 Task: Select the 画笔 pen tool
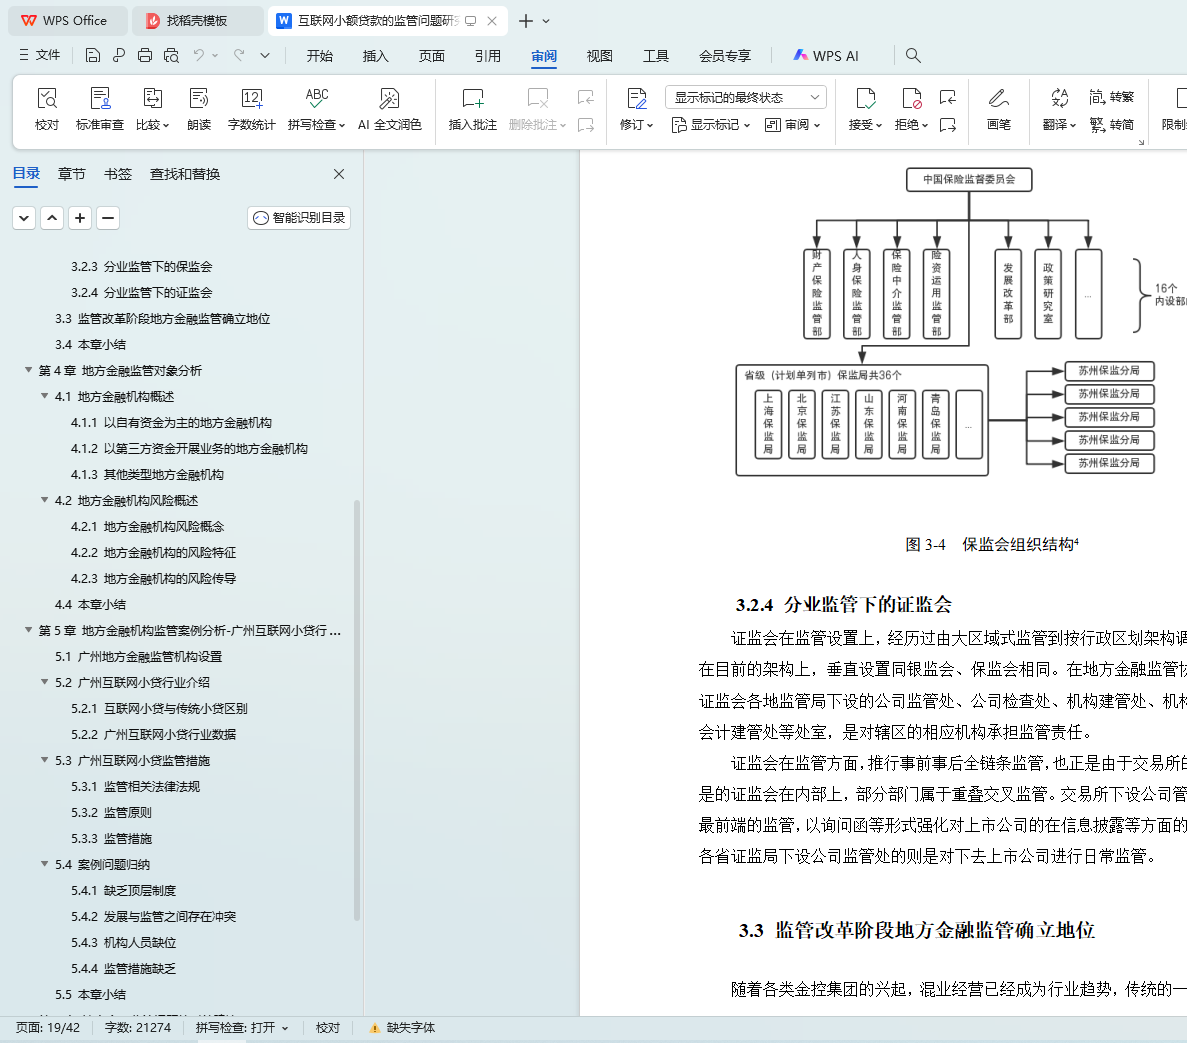click(999, 109)
